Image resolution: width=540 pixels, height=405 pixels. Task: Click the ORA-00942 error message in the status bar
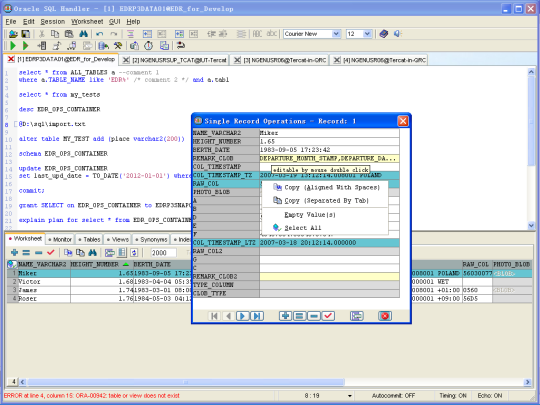pyautogui.click(x=92, y=396)
